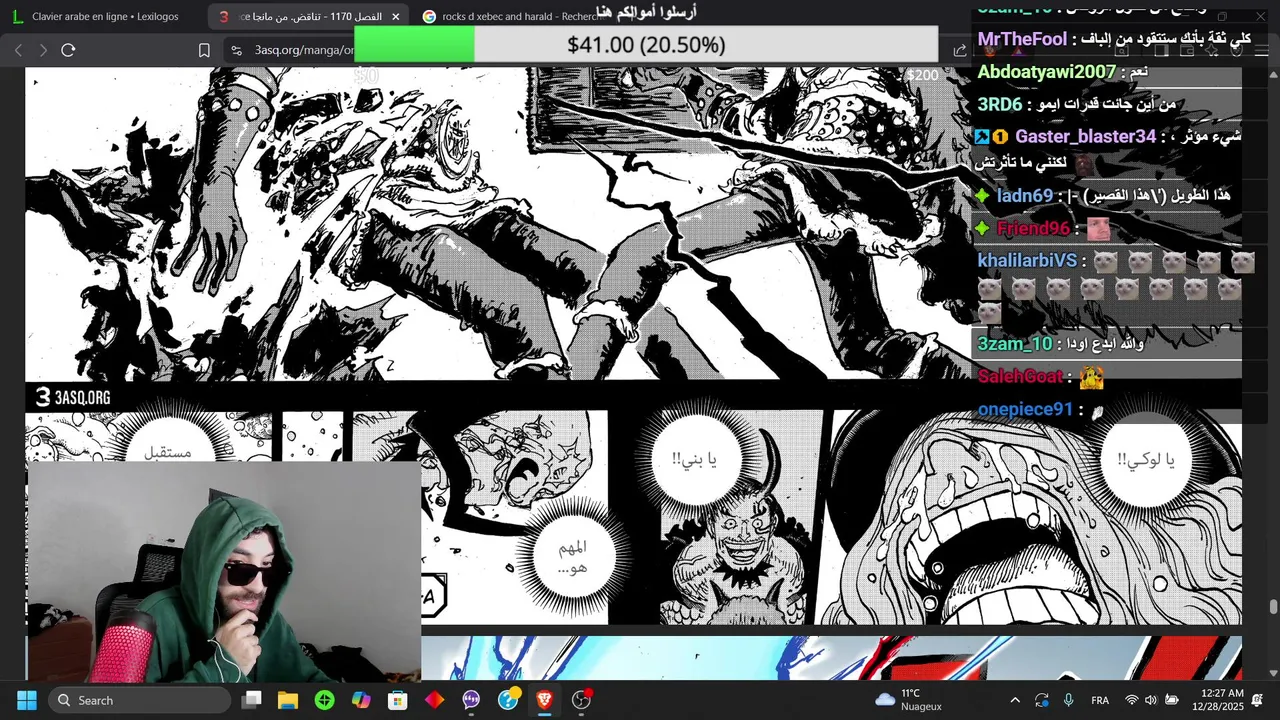Click the sync icon in system tray
The height and width of the screenshot is (720, 1280).
tap(1042, 700)
